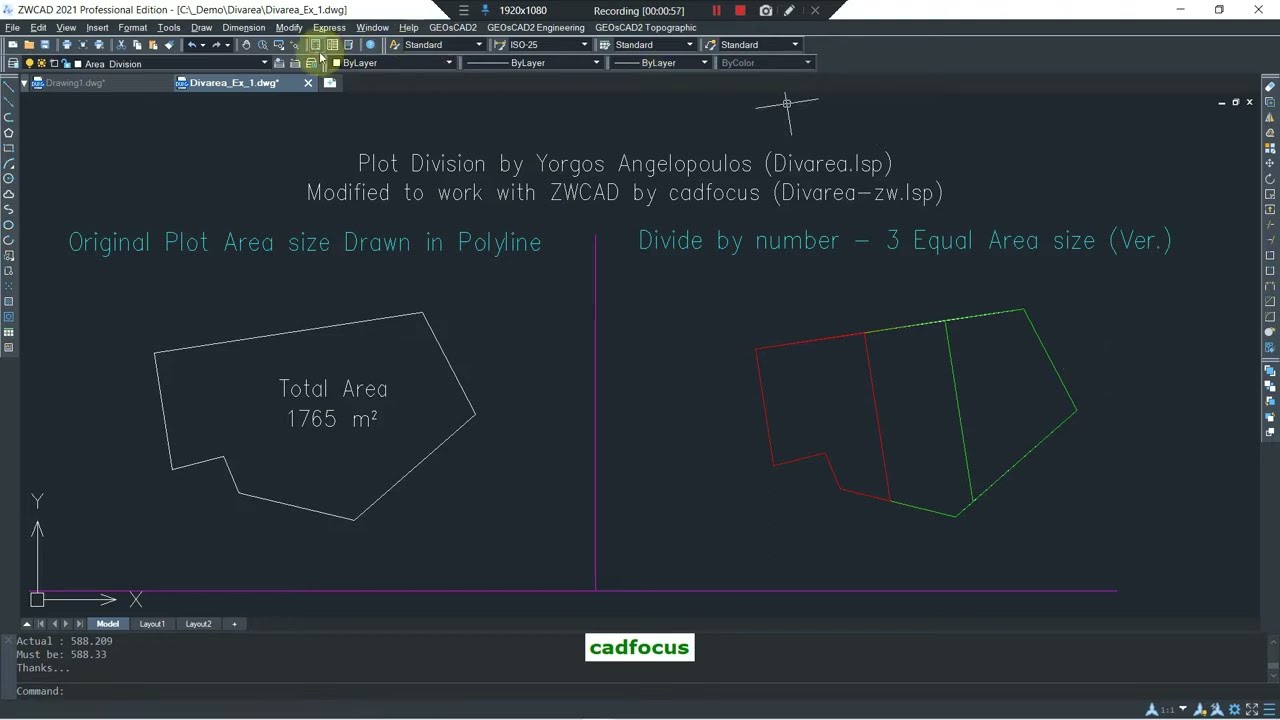The image size is (1280, 720).
Task: Click the Open file folder icon
Action: click(29, 44)
